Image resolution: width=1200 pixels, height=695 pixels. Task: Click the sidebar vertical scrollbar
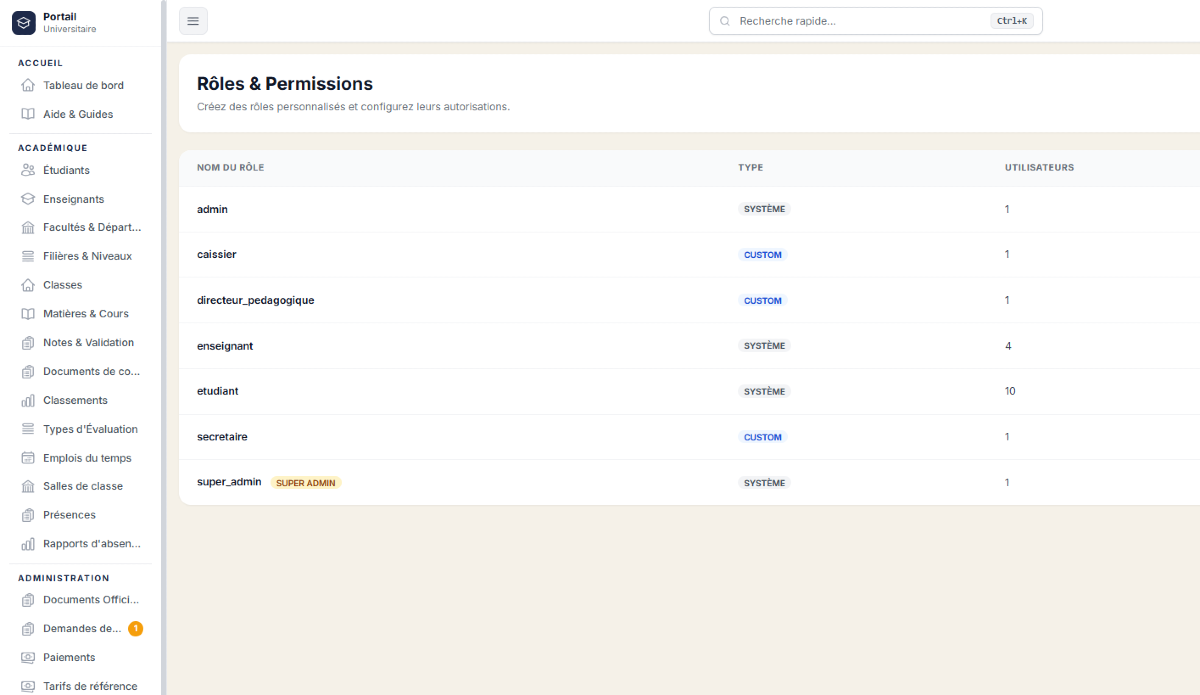pyautogui.click(x=163, y=347)
